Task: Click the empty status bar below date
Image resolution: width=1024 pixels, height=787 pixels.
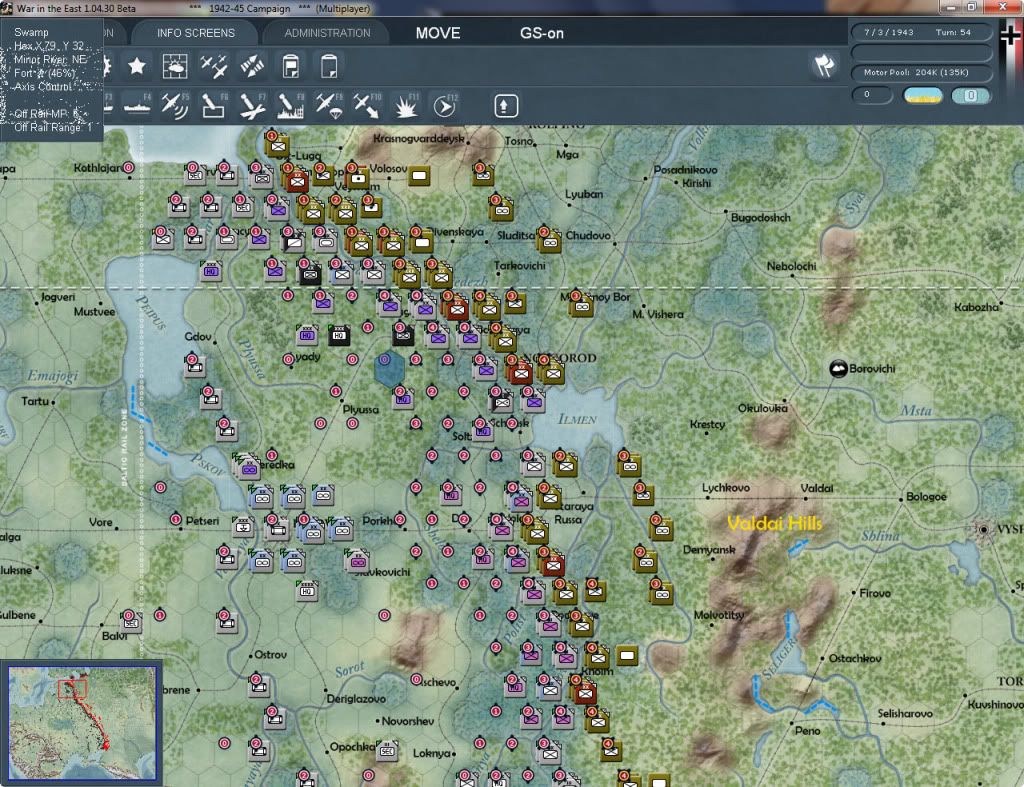Action: tap(921, 52)
